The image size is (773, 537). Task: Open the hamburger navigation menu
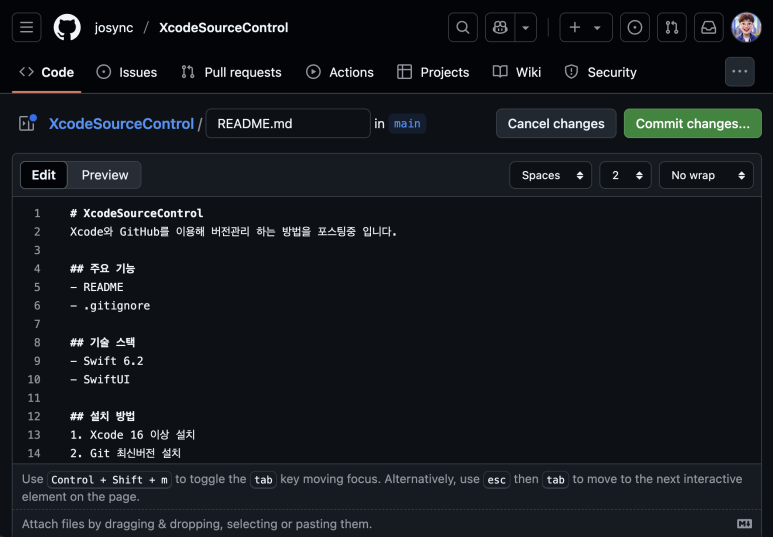(27, 27)
